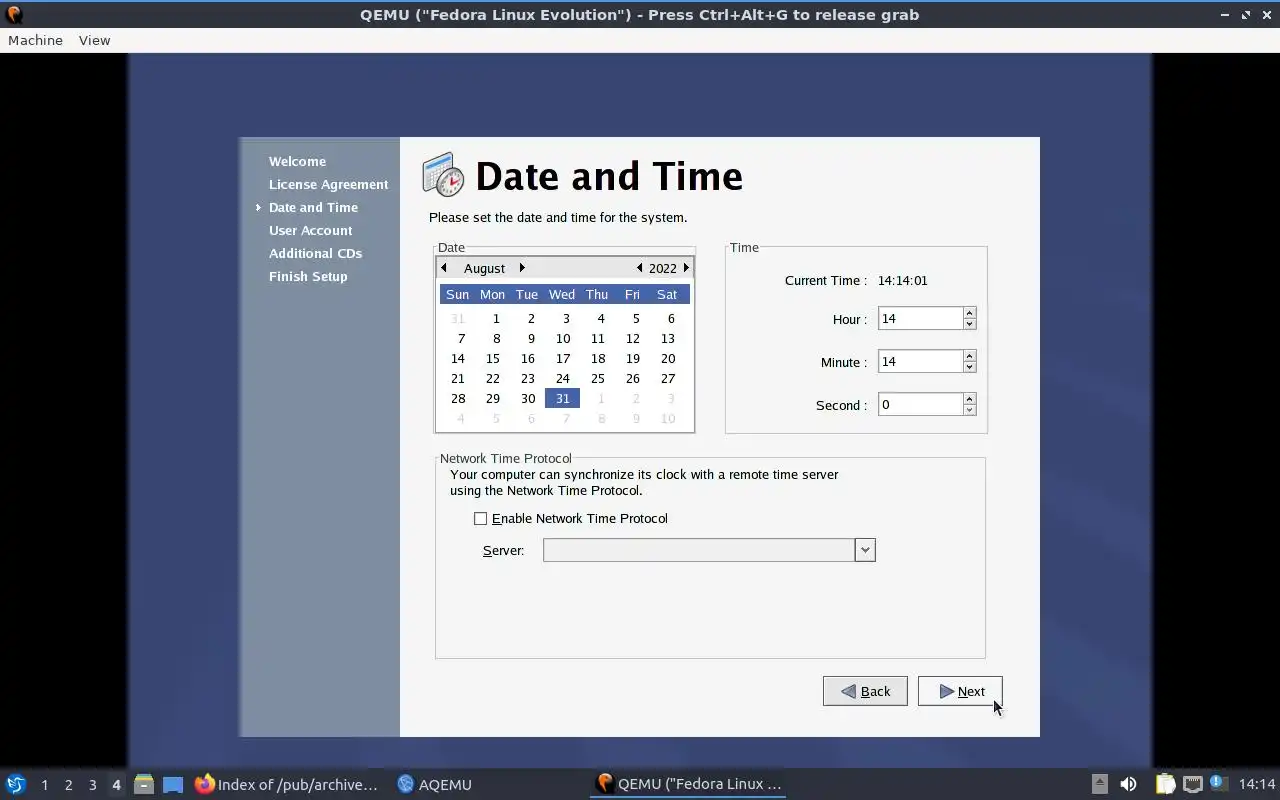Viewport: 1280px width, 800px height.
Task: Switch to workspace 1 in taskbar
Action: [x=44, y=785]
